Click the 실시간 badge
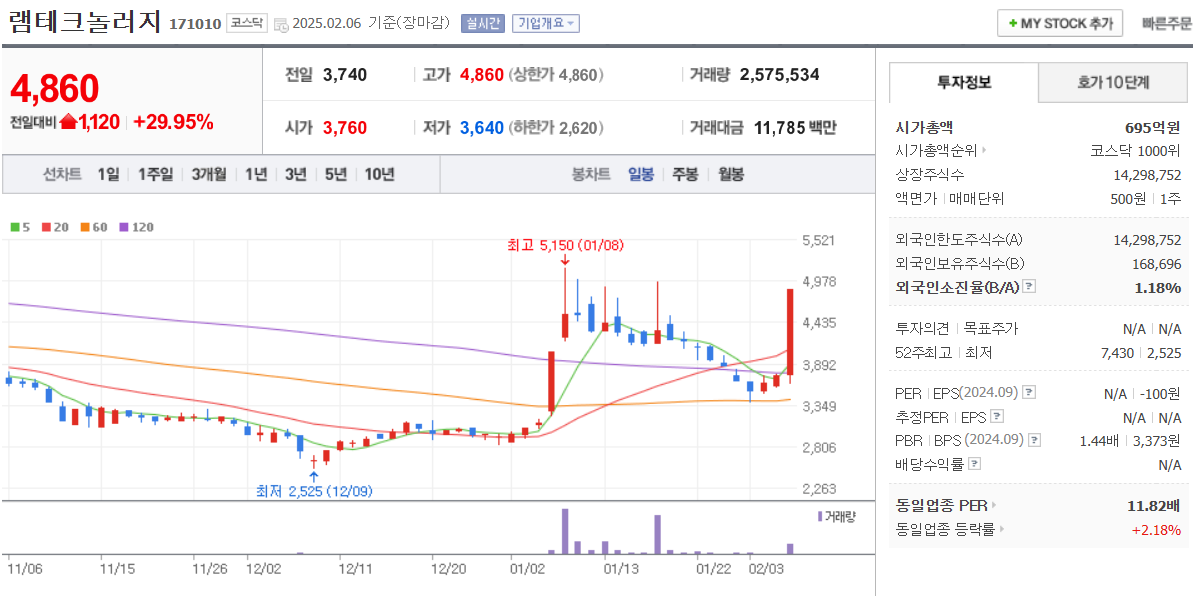The width and height of the screenshot is (1193, 596). [x=482, y=23]
